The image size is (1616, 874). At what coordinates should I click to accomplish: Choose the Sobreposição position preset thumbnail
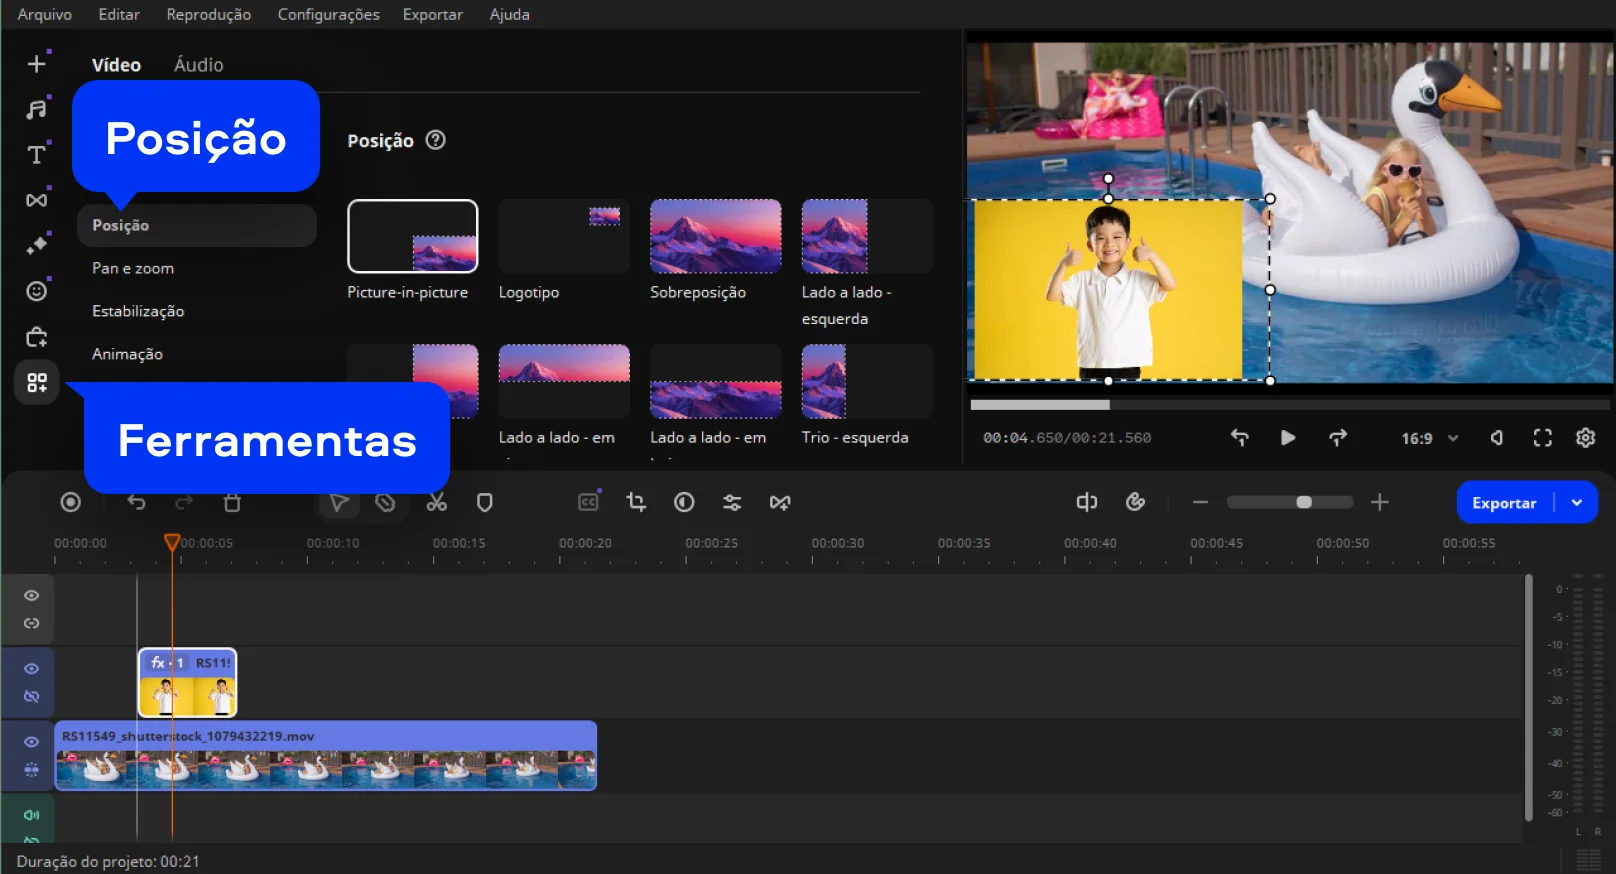click(715, 236)
